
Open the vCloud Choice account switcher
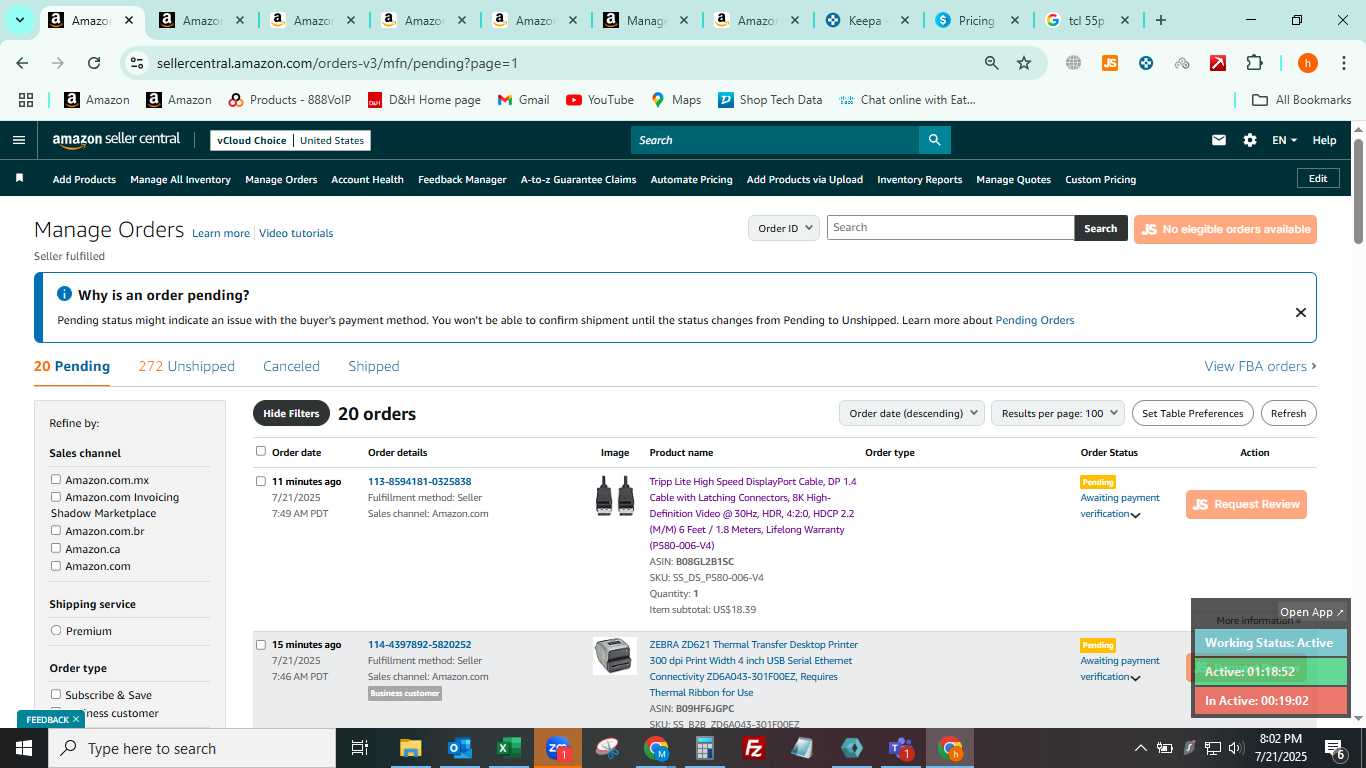[291, 140]
